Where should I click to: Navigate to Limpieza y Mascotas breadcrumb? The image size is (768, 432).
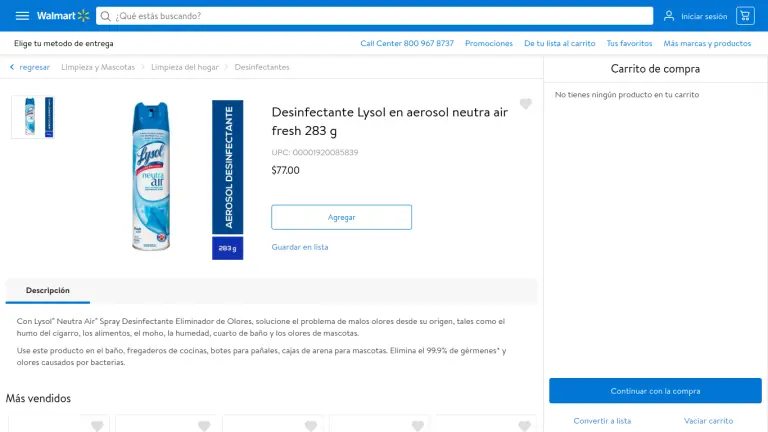(98, 67)
